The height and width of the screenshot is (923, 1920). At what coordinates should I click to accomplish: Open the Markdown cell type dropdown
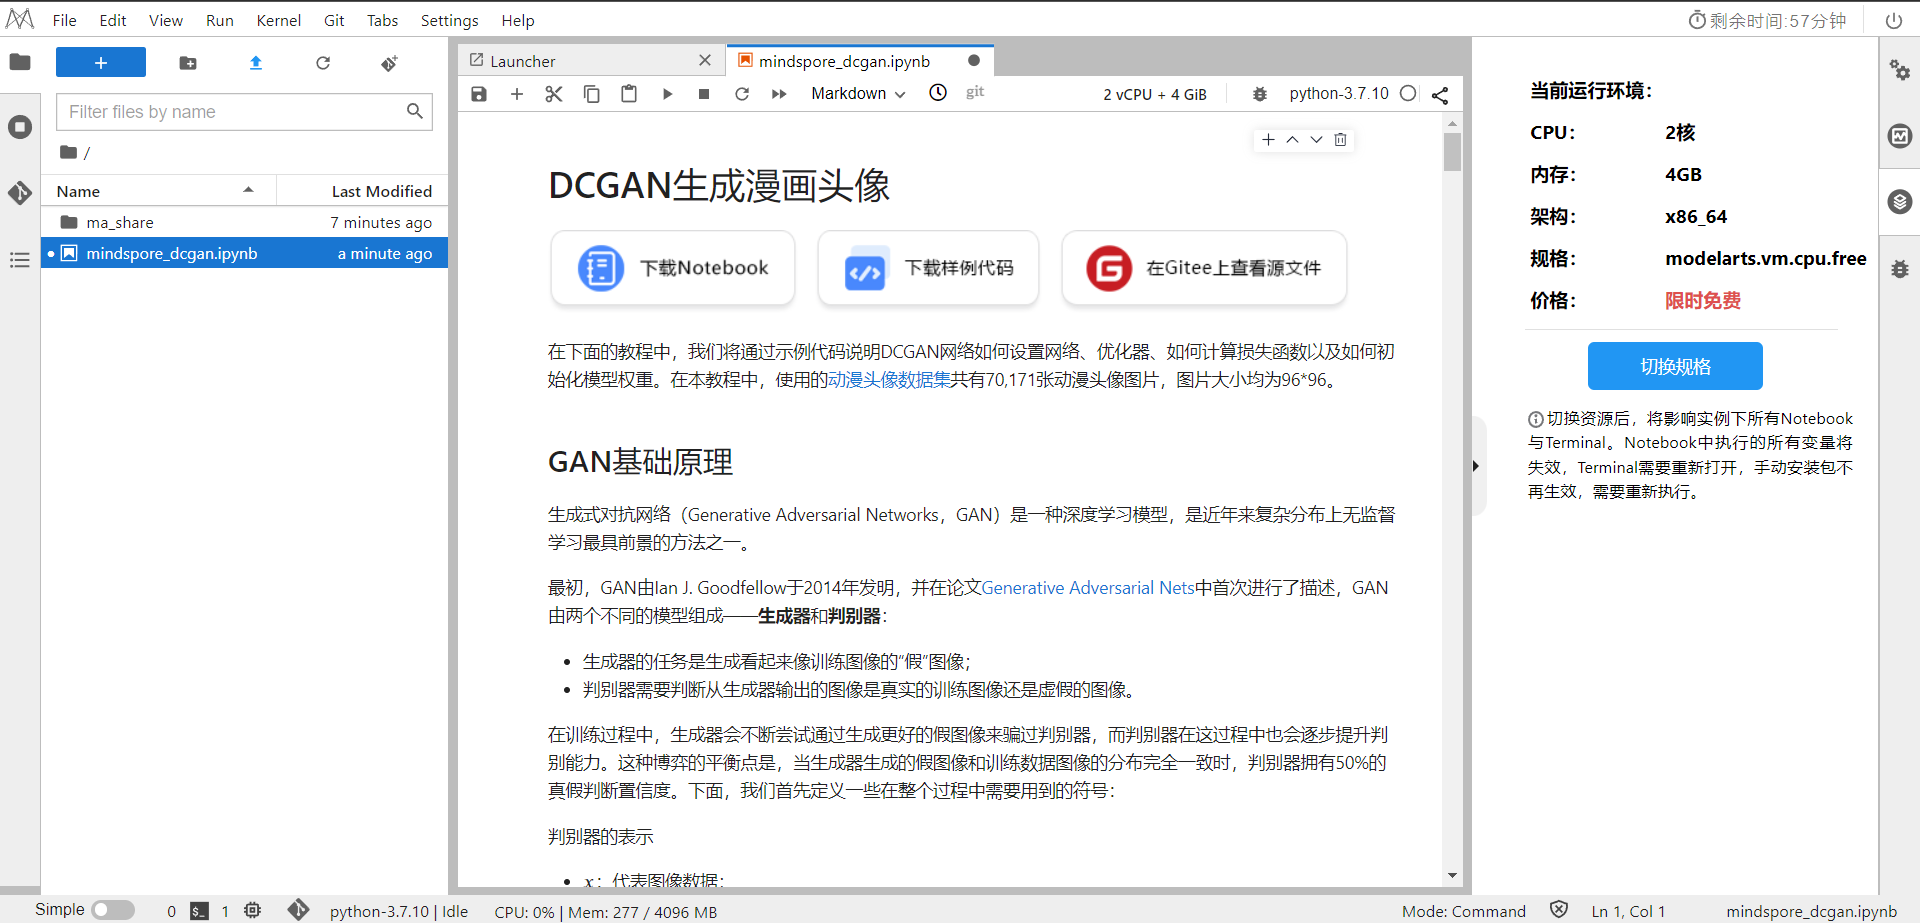tap(858, 93)
